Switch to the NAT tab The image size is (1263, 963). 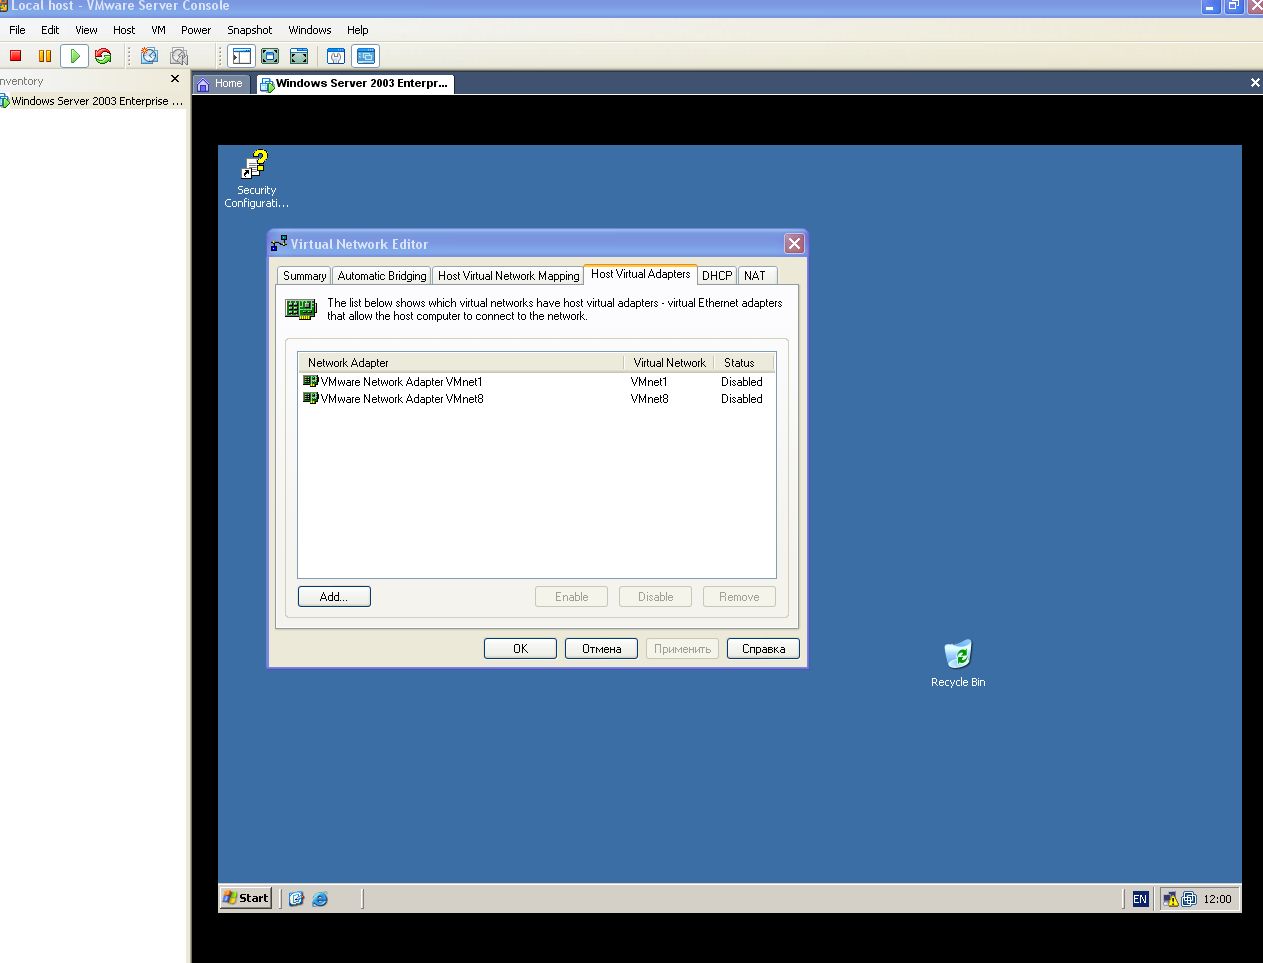[x=755, y=276]
